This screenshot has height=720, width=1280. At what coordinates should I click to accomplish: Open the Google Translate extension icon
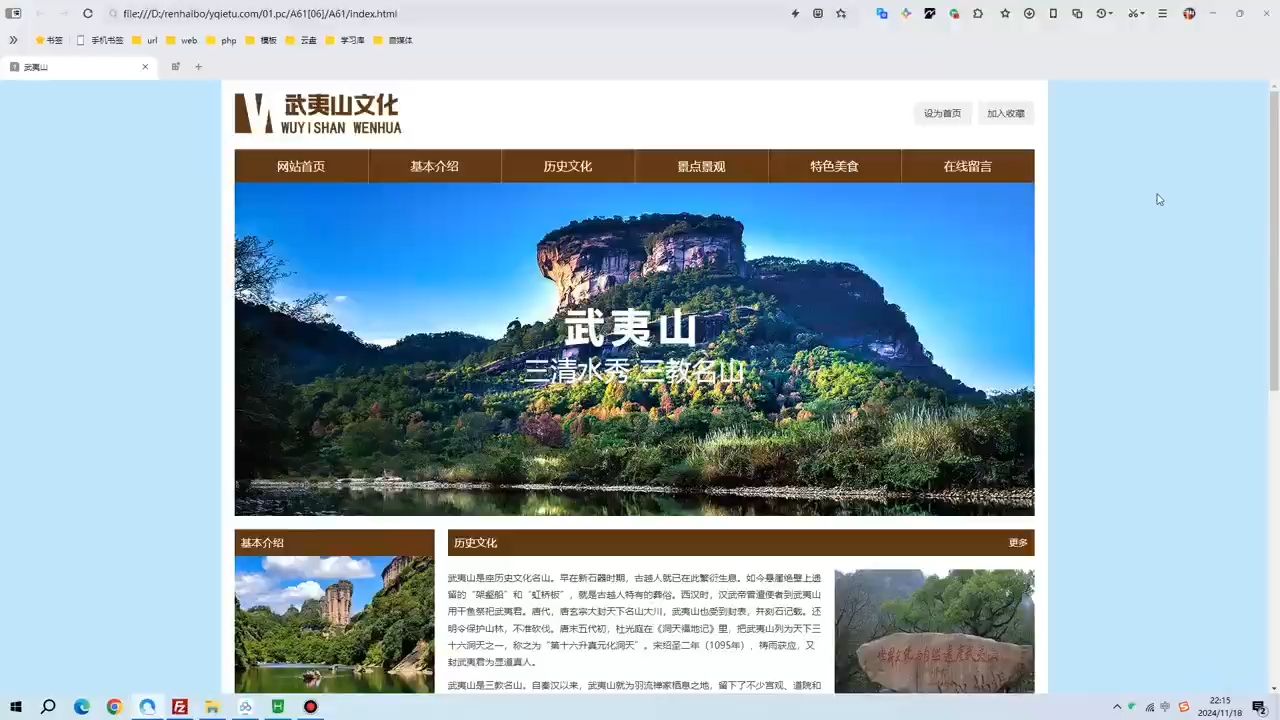pyautogui.click(x=954, y=14)
